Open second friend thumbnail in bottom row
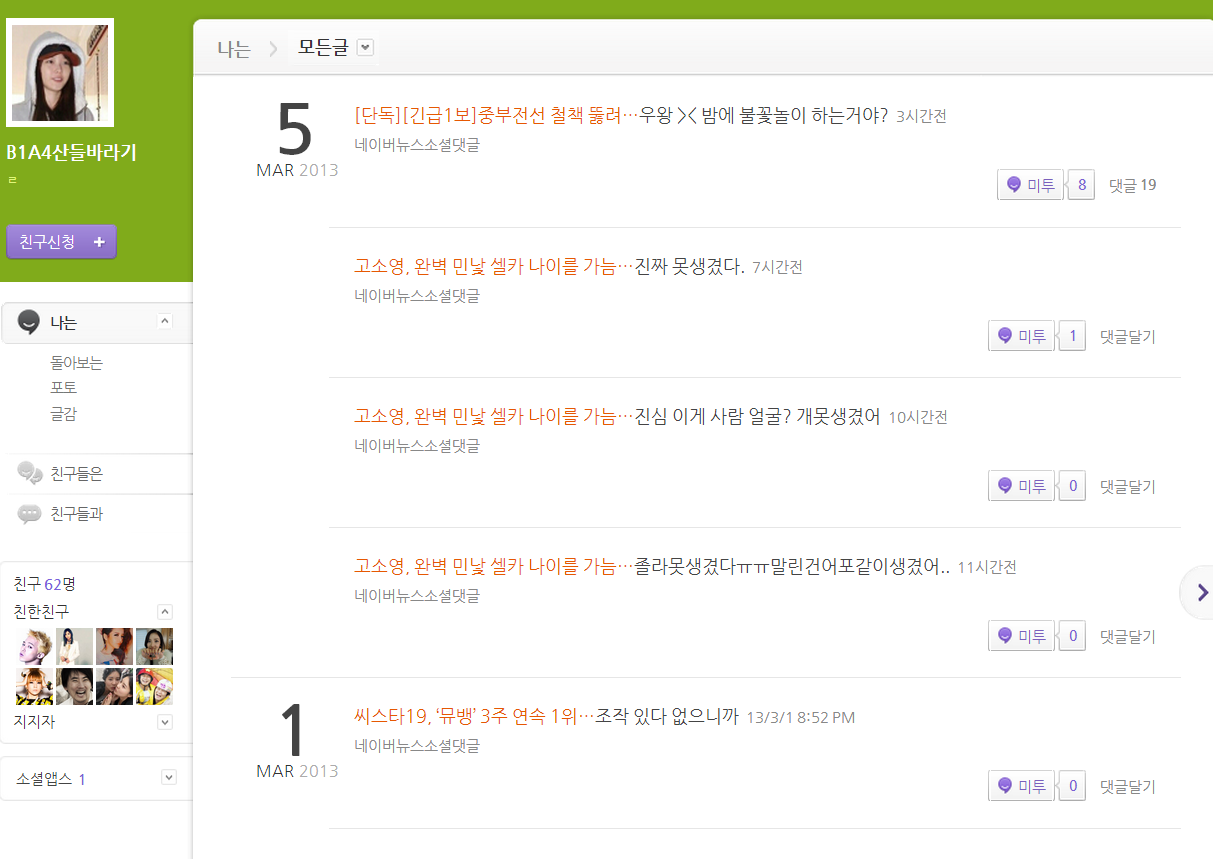1213x859 pixels. click(x=75, y=686)
